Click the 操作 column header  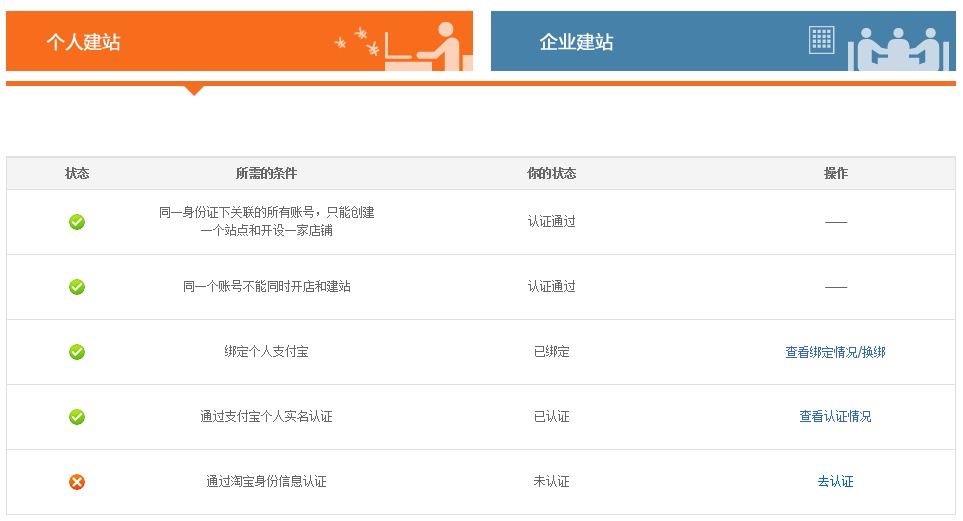tap(835, 173)
